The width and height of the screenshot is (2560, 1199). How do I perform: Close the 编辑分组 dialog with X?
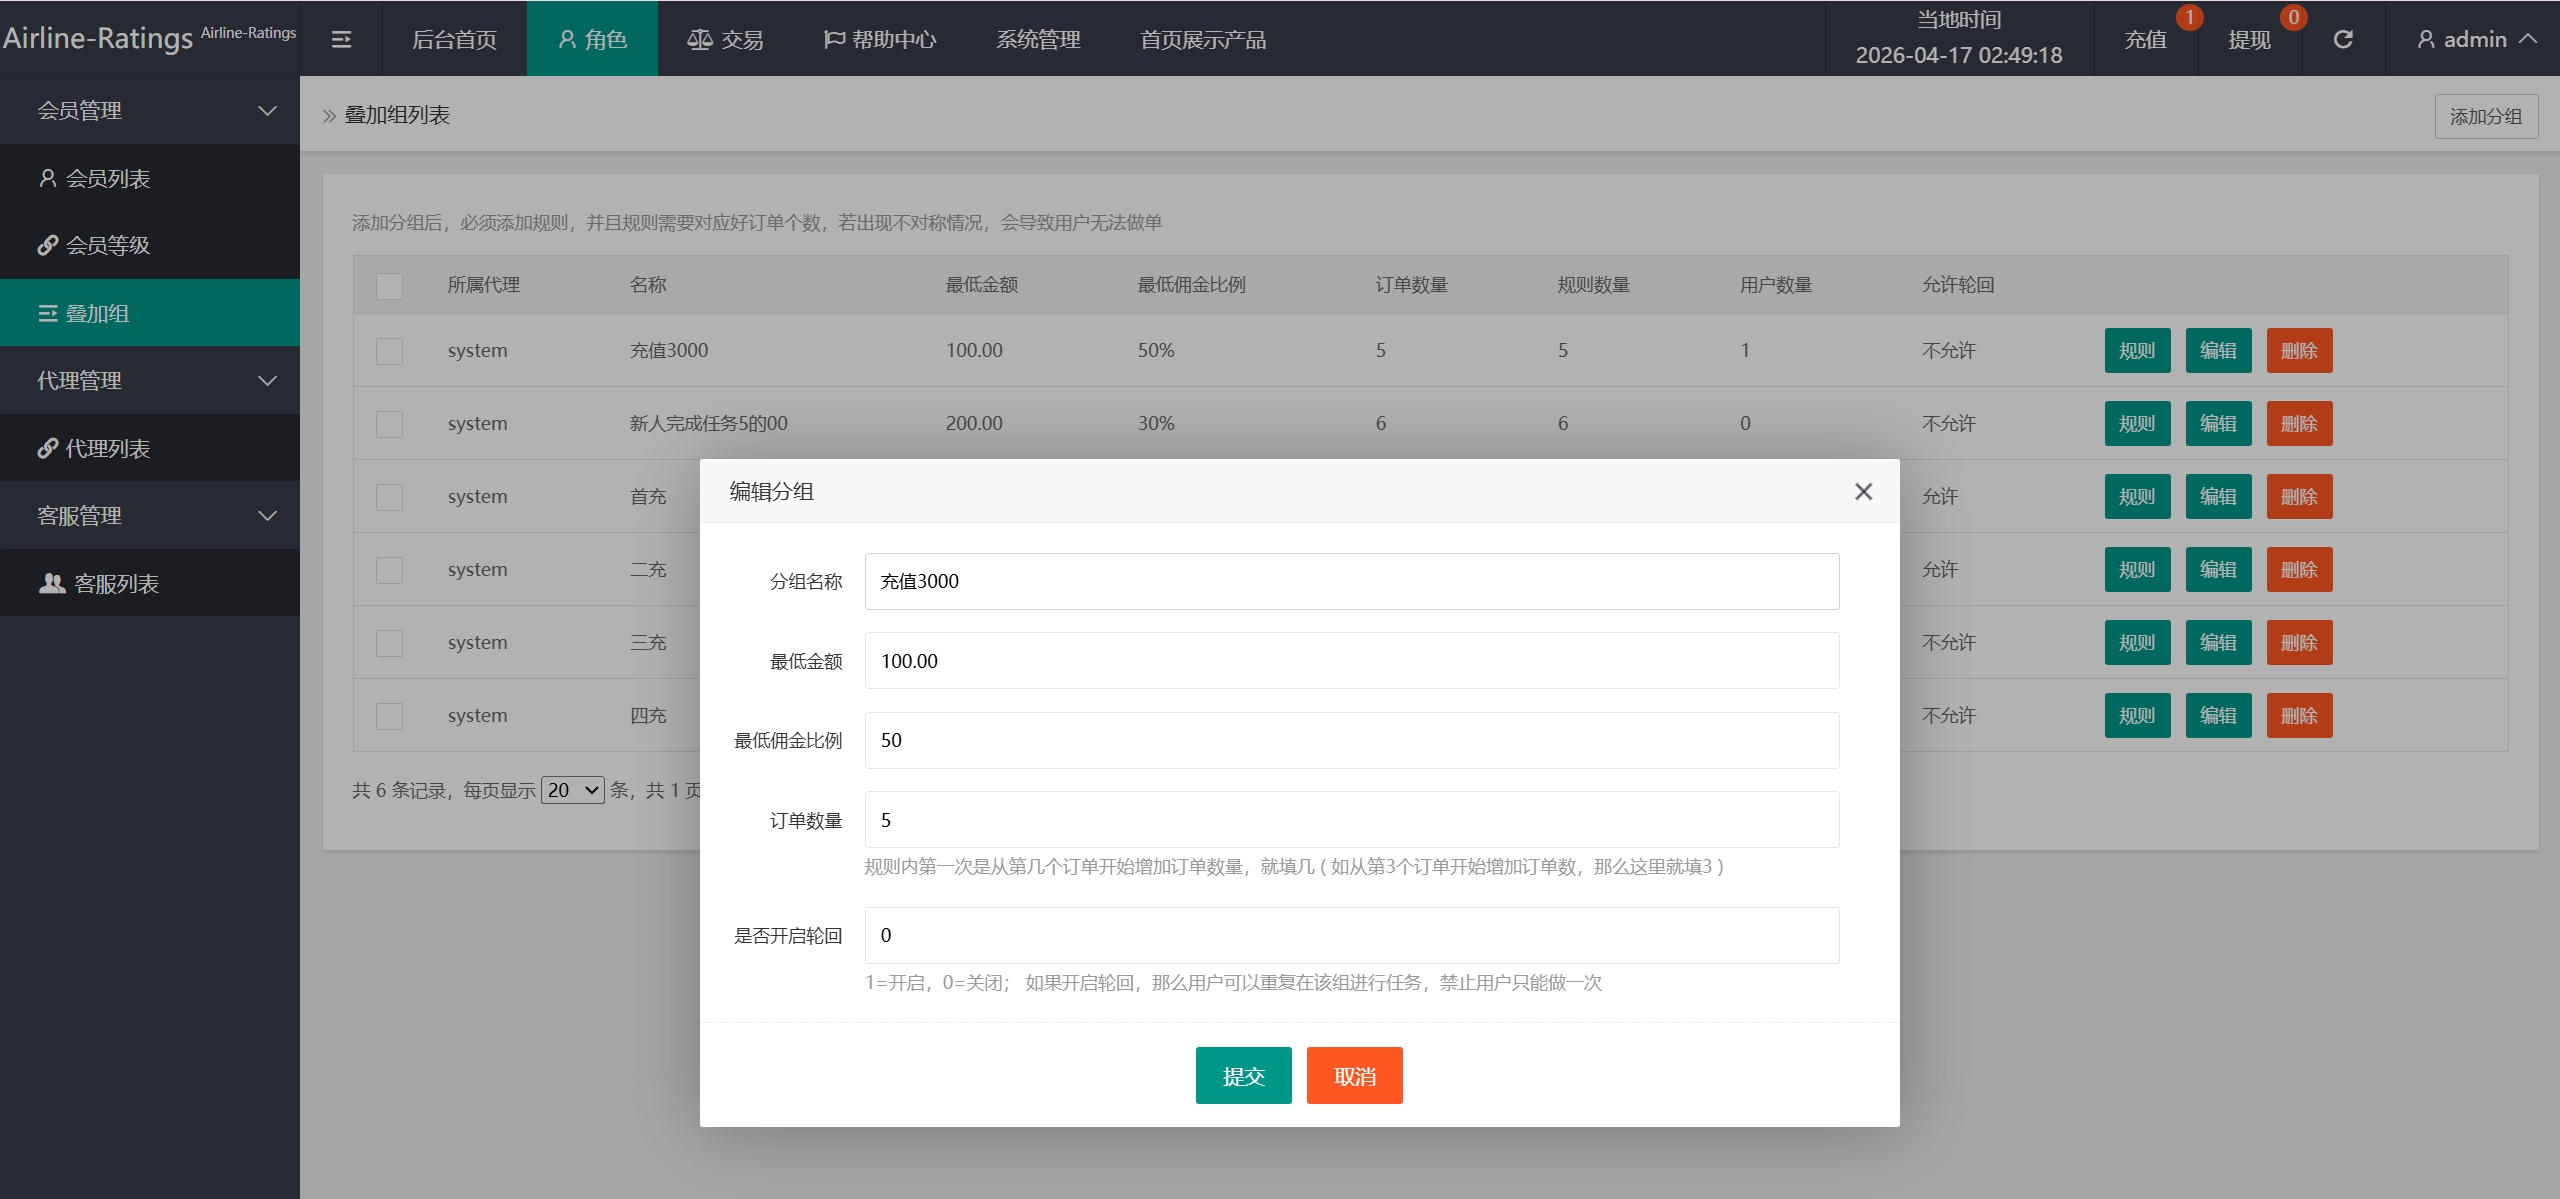coord(1863,491)
